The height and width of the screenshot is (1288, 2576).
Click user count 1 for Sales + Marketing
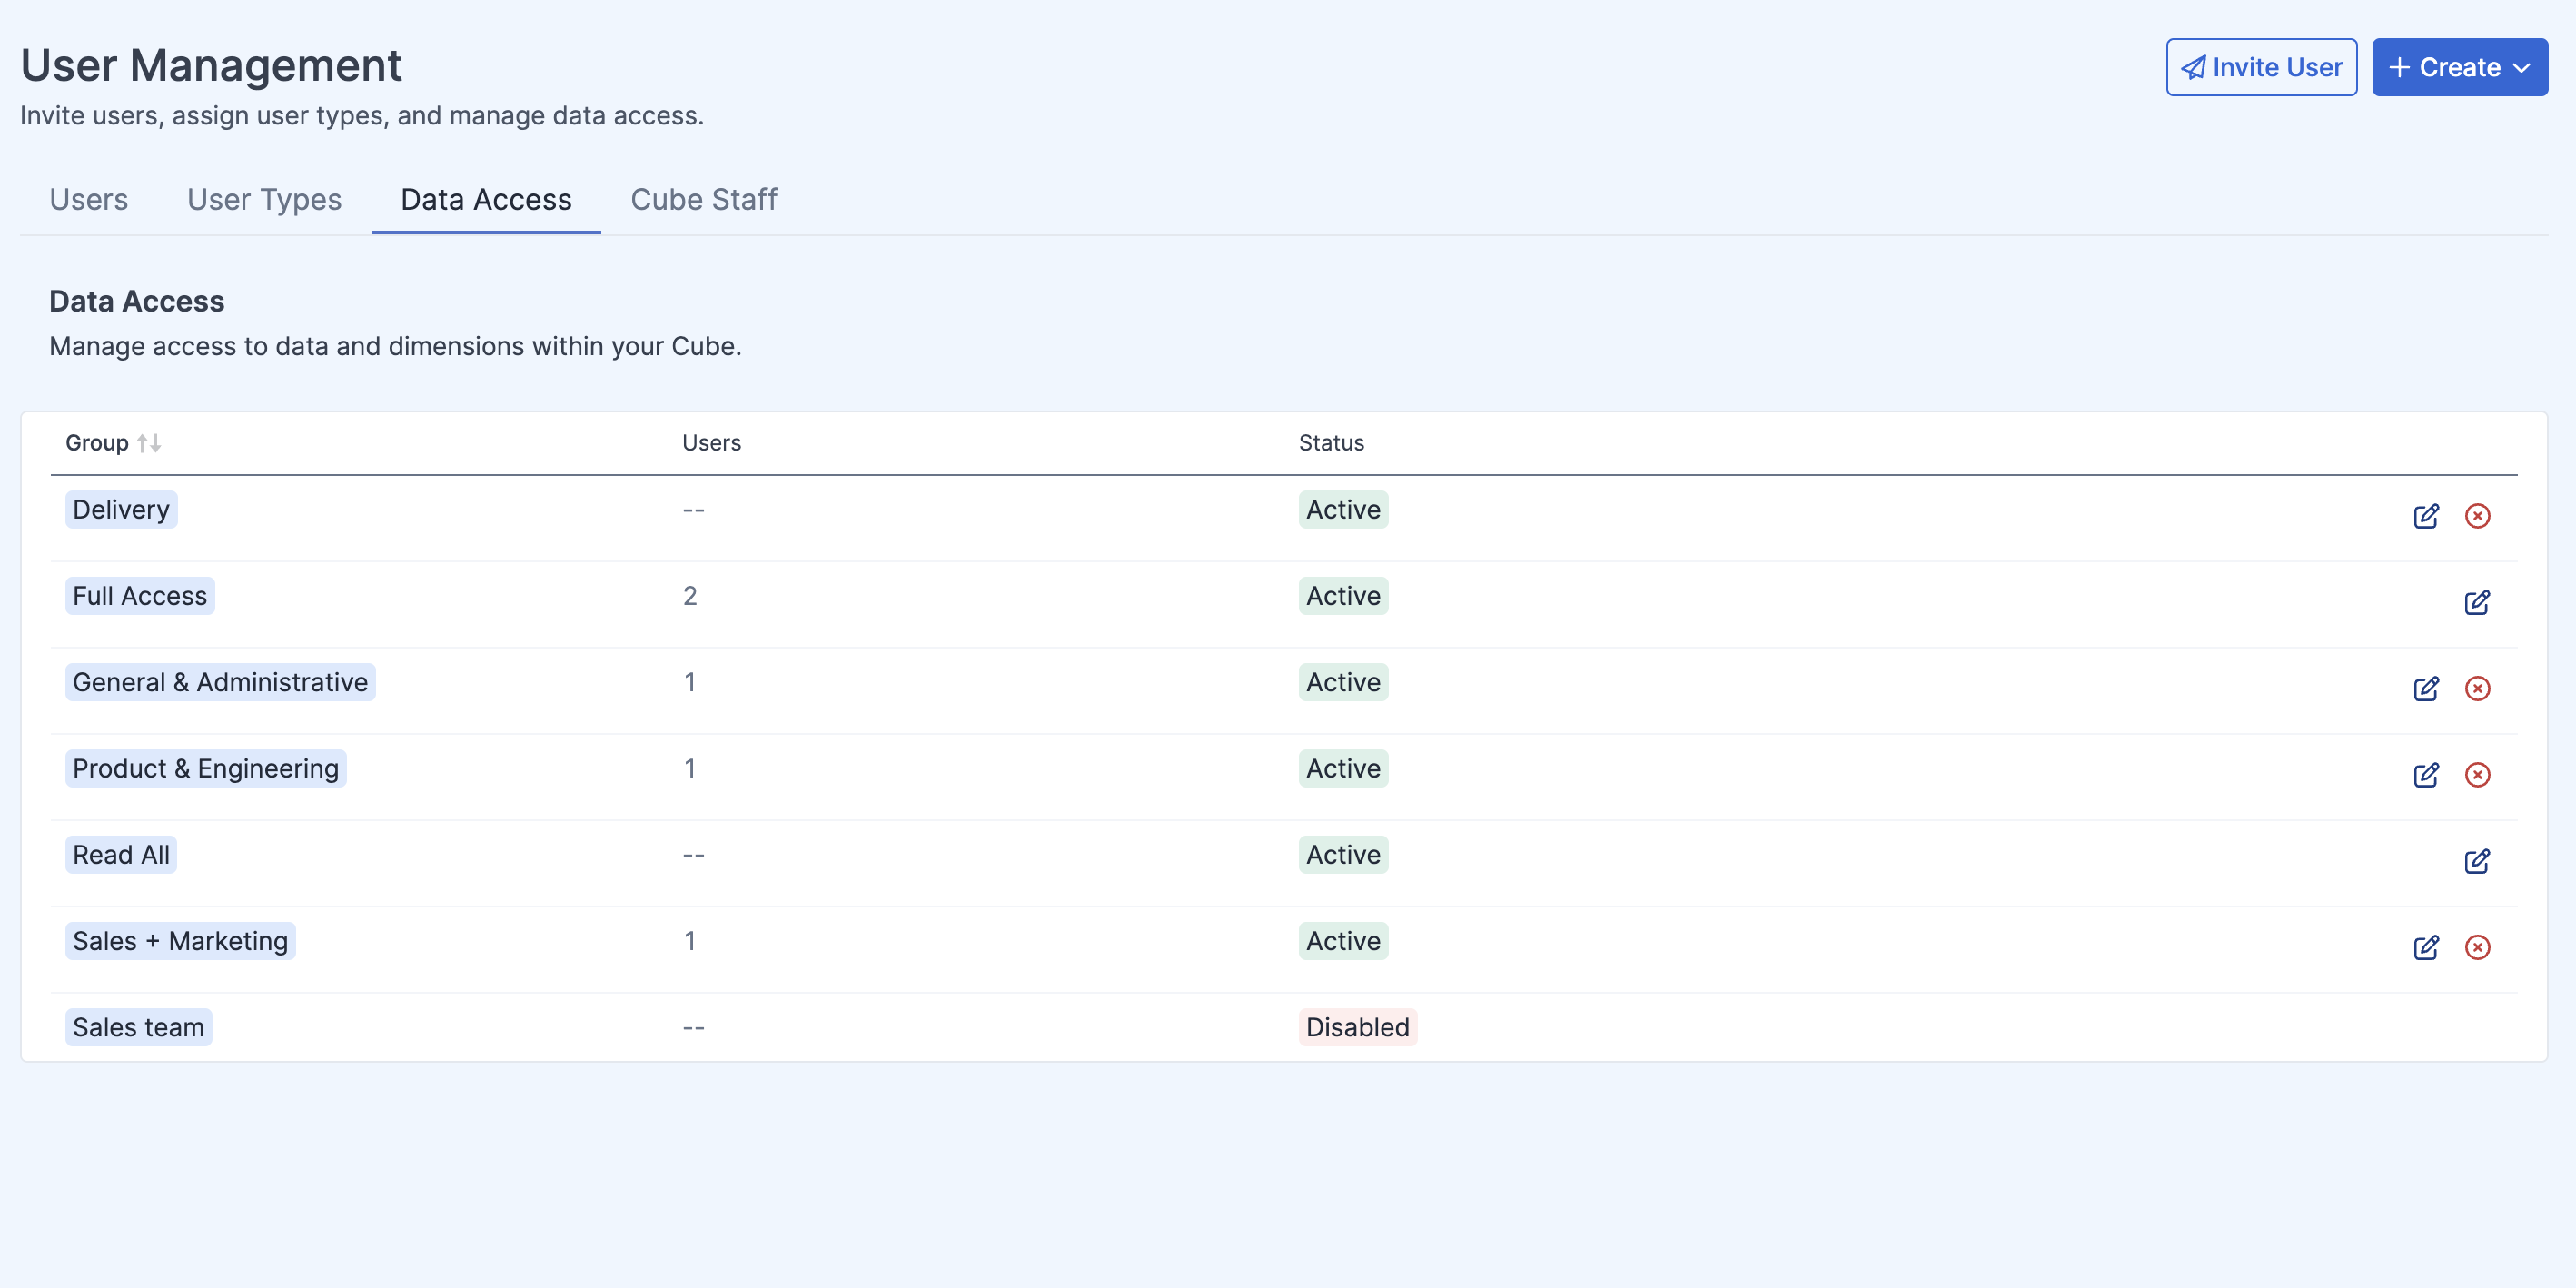click(690, 941)
